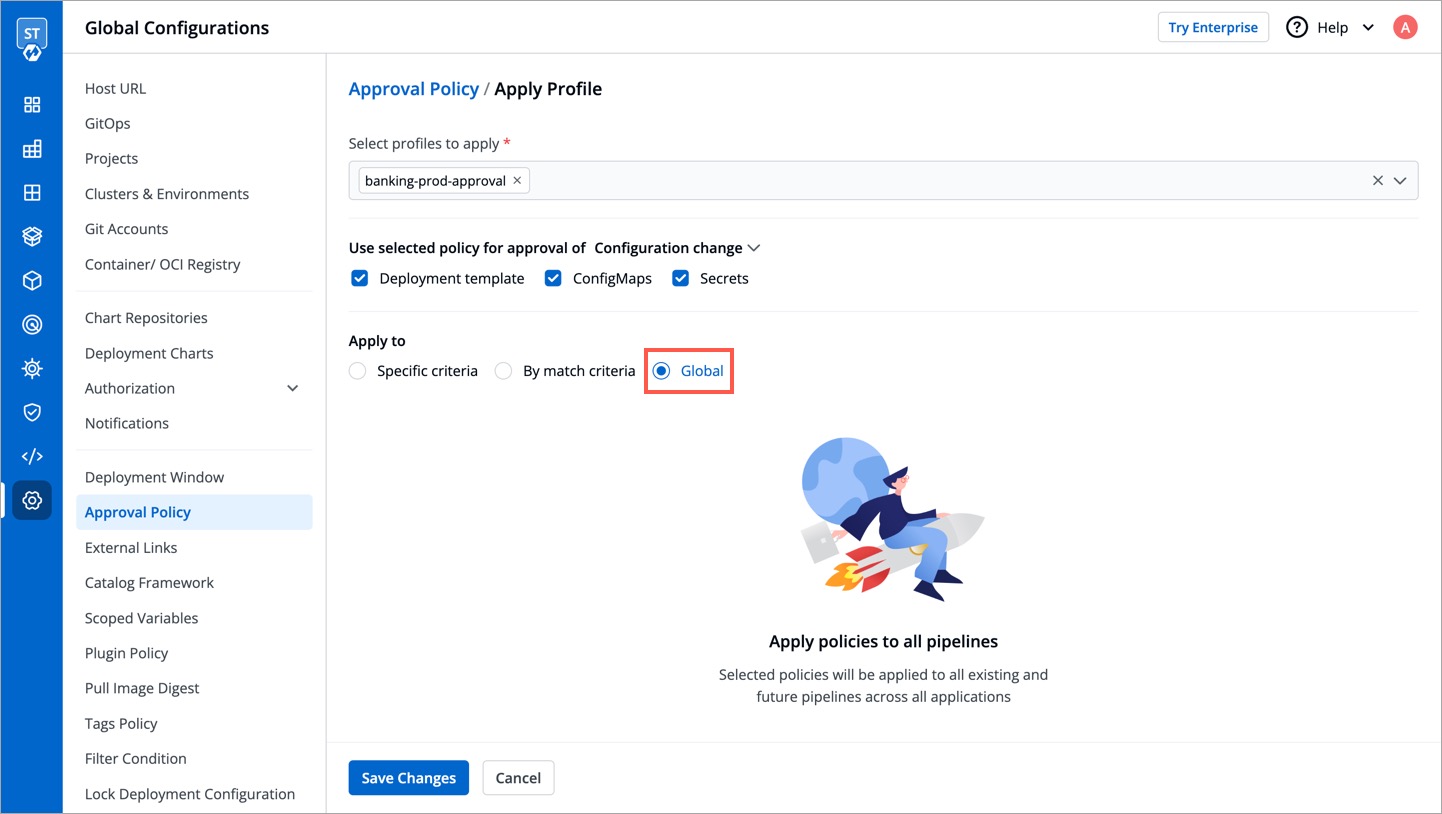Click the Help question mark icon
This screenshot has height=814, width=1442.
point(1297,28)
